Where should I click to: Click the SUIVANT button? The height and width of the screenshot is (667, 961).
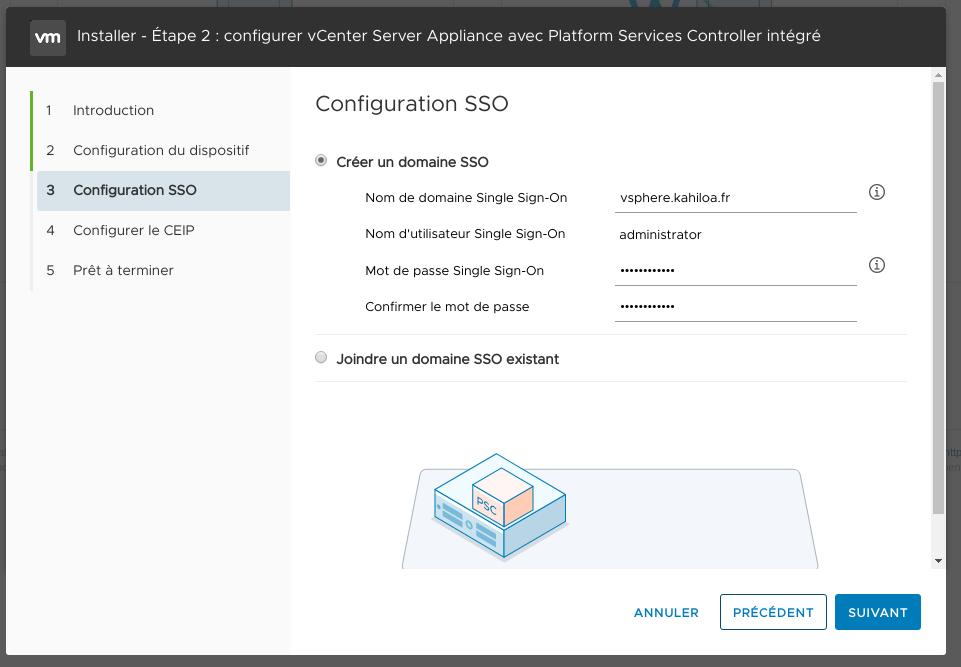tap(877, 612)
